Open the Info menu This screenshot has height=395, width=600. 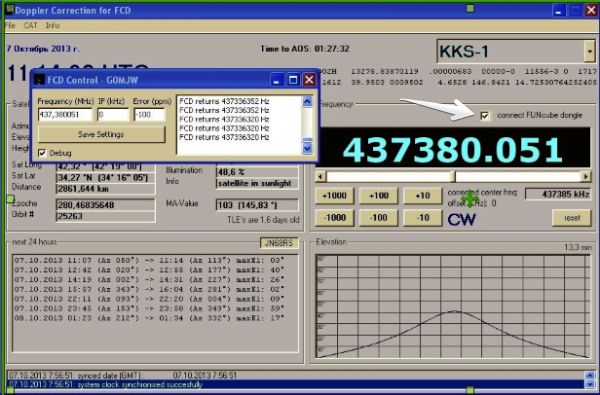53,25
